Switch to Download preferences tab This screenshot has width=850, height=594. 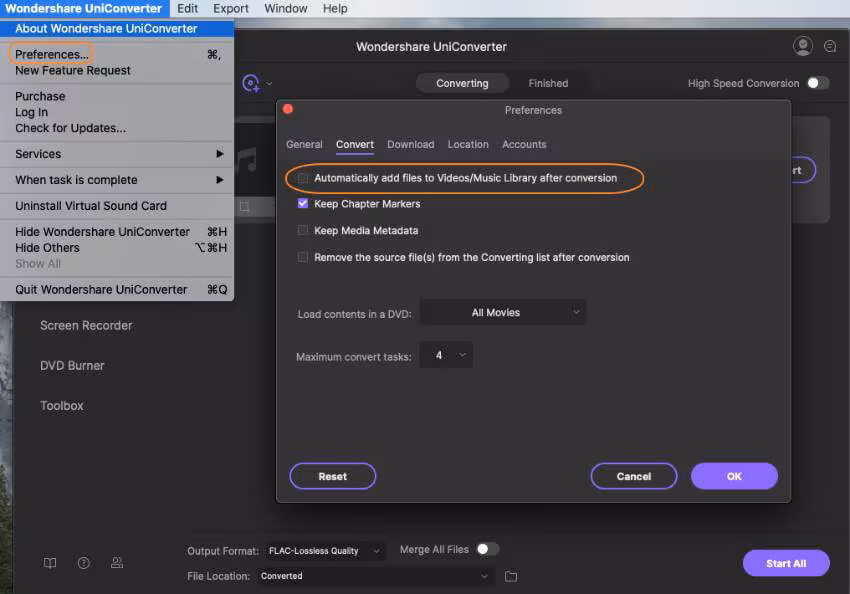click(410, 144)
